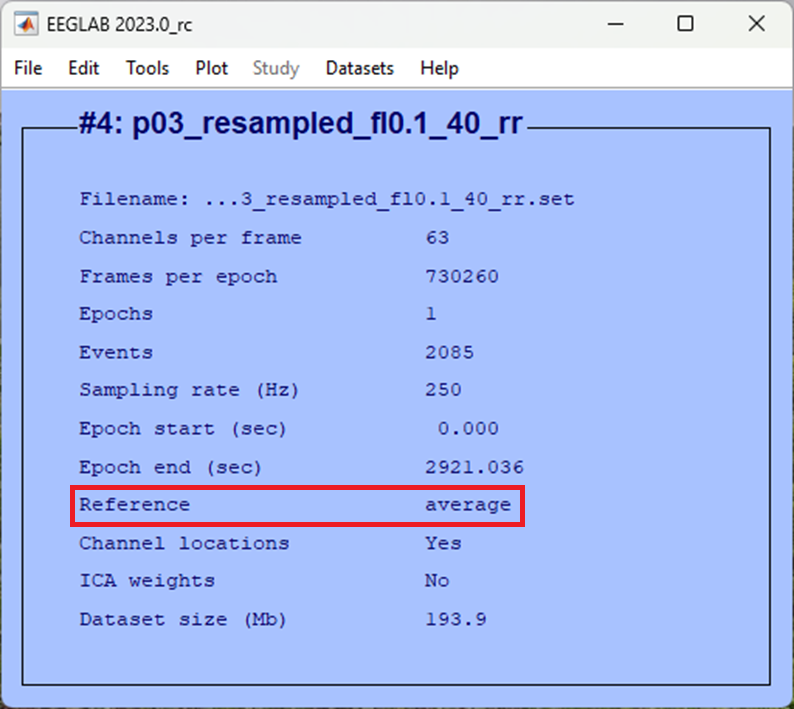Open the Plot menu
Image resolution: width=794 pixels, height=709 pixels.
click(x=211, y=68)
